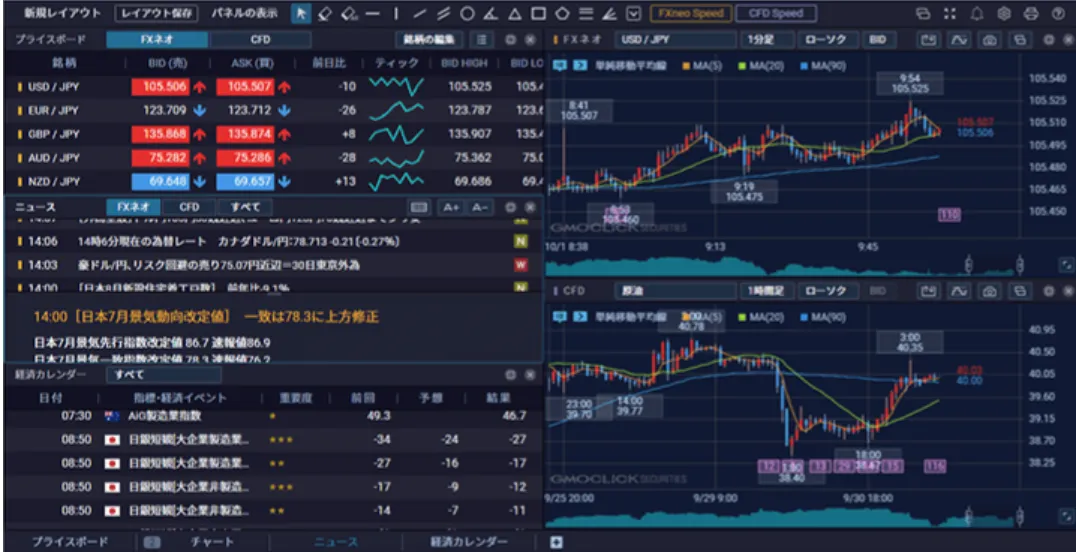Open the printer icon in top bar

[x=1030, y=14]
